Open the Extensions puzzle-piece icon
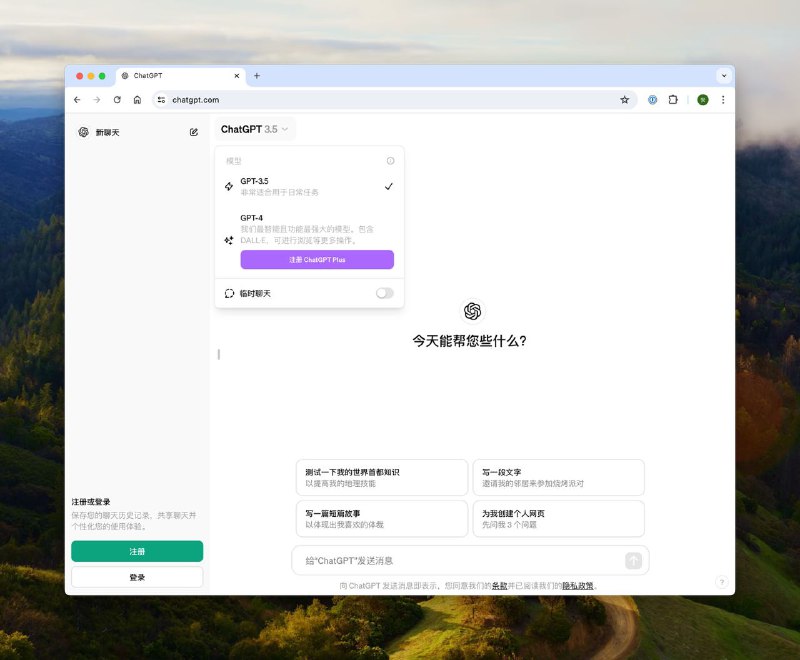 (x=673, y=100)
